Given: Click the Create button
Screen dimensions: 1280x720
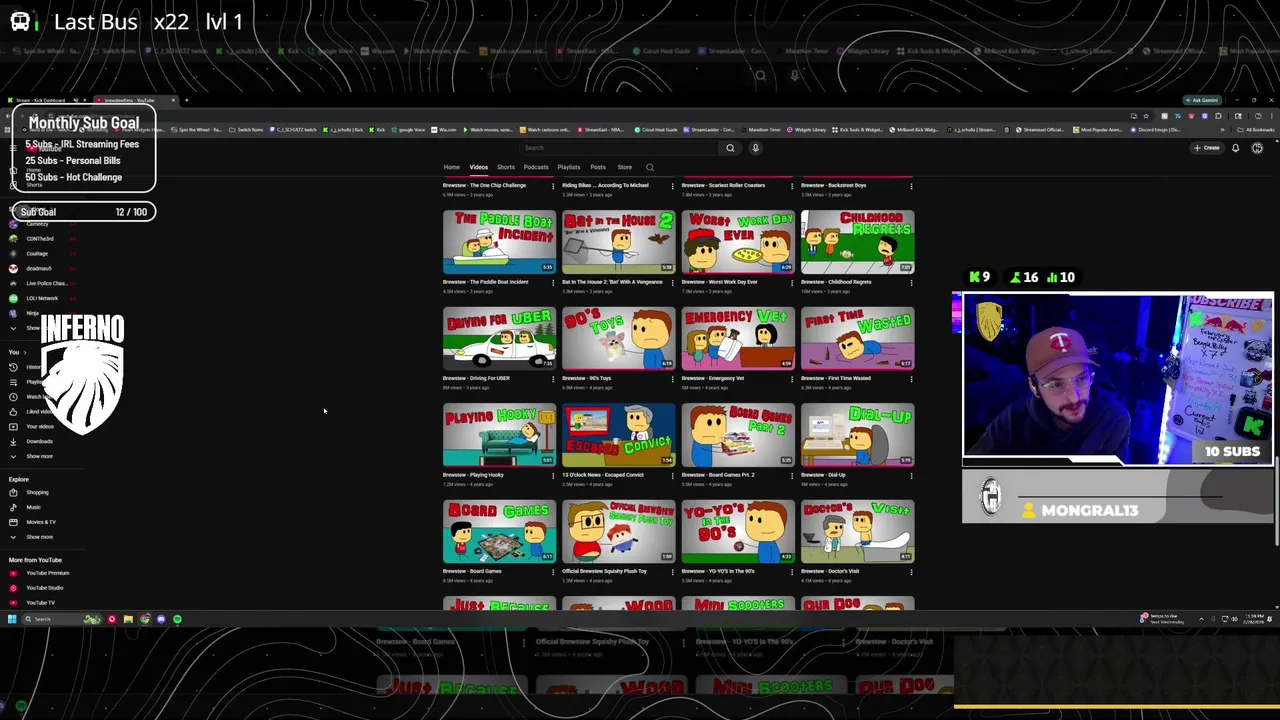Looking at the screenshot, I should pos(1207,148).
